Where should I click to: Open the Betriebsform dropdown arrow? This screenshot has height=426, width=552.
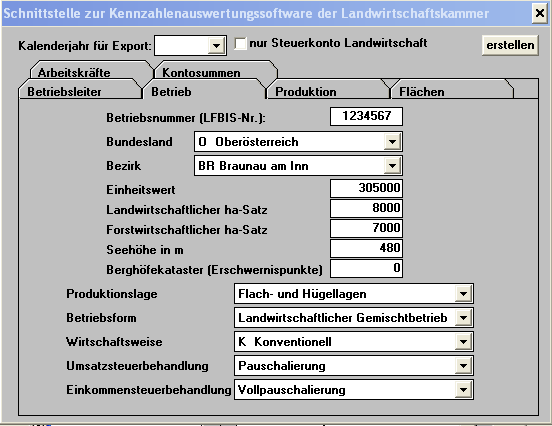463,318
